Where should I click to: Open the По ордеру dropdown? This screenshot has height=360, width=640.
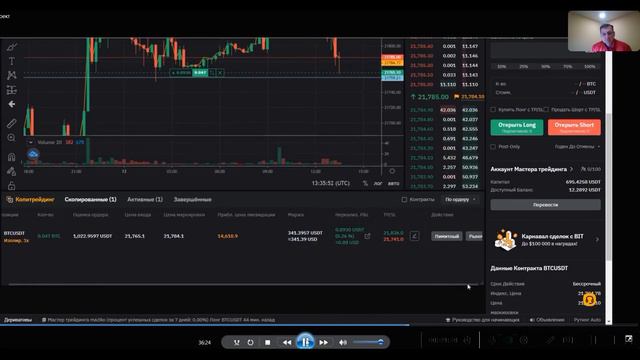click(x=460, y=200)
